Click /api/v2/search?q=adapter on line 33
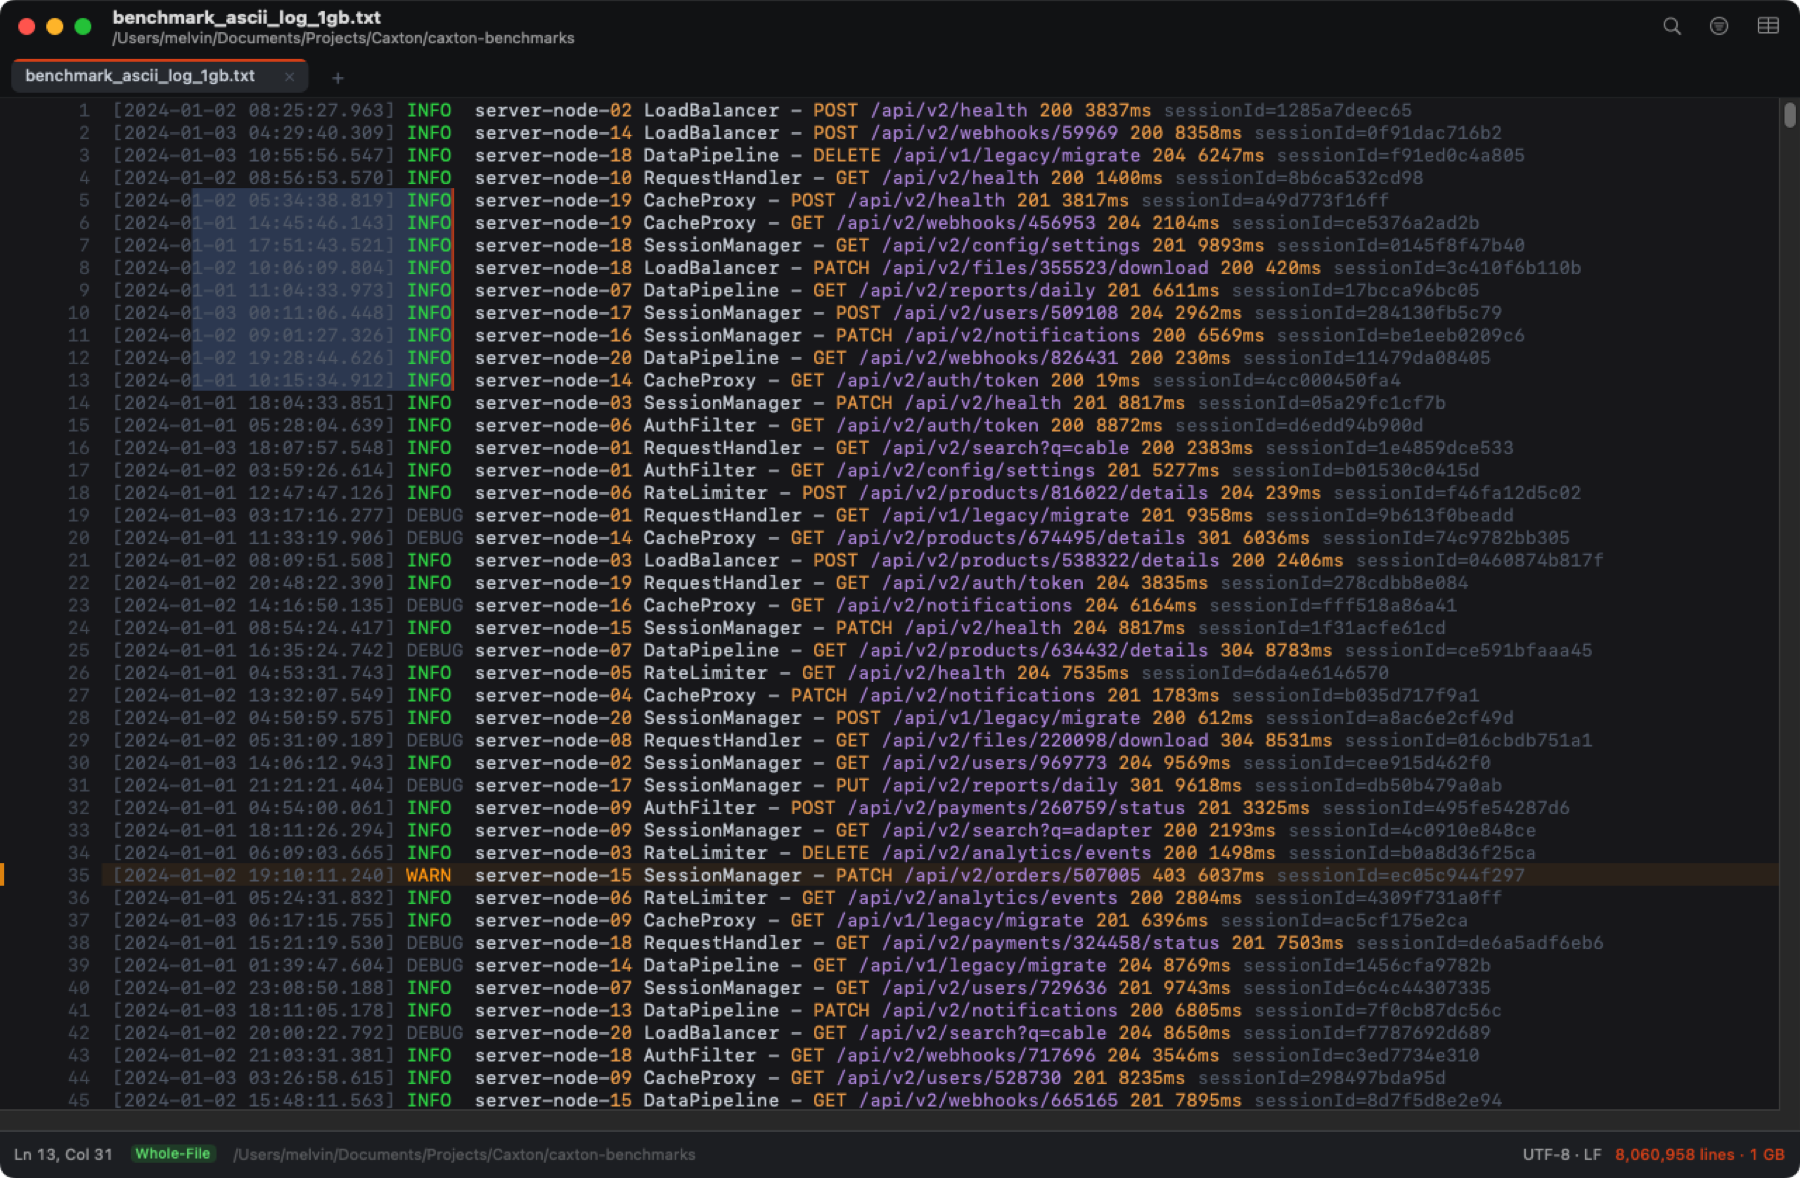This screenshot has width=1800, height=1178. (x=1016, y=830)
